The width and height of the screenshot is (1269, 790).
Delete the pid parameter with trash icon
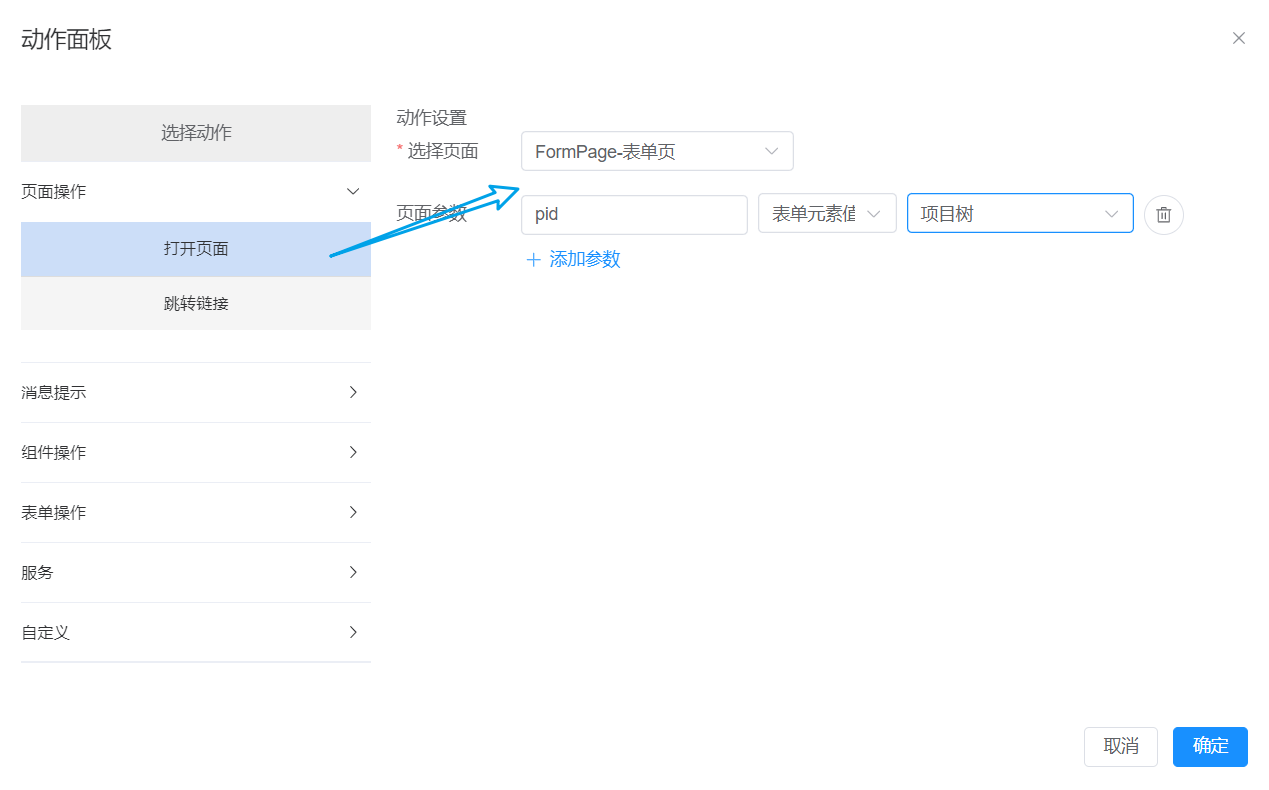[x=1163, y=215]
